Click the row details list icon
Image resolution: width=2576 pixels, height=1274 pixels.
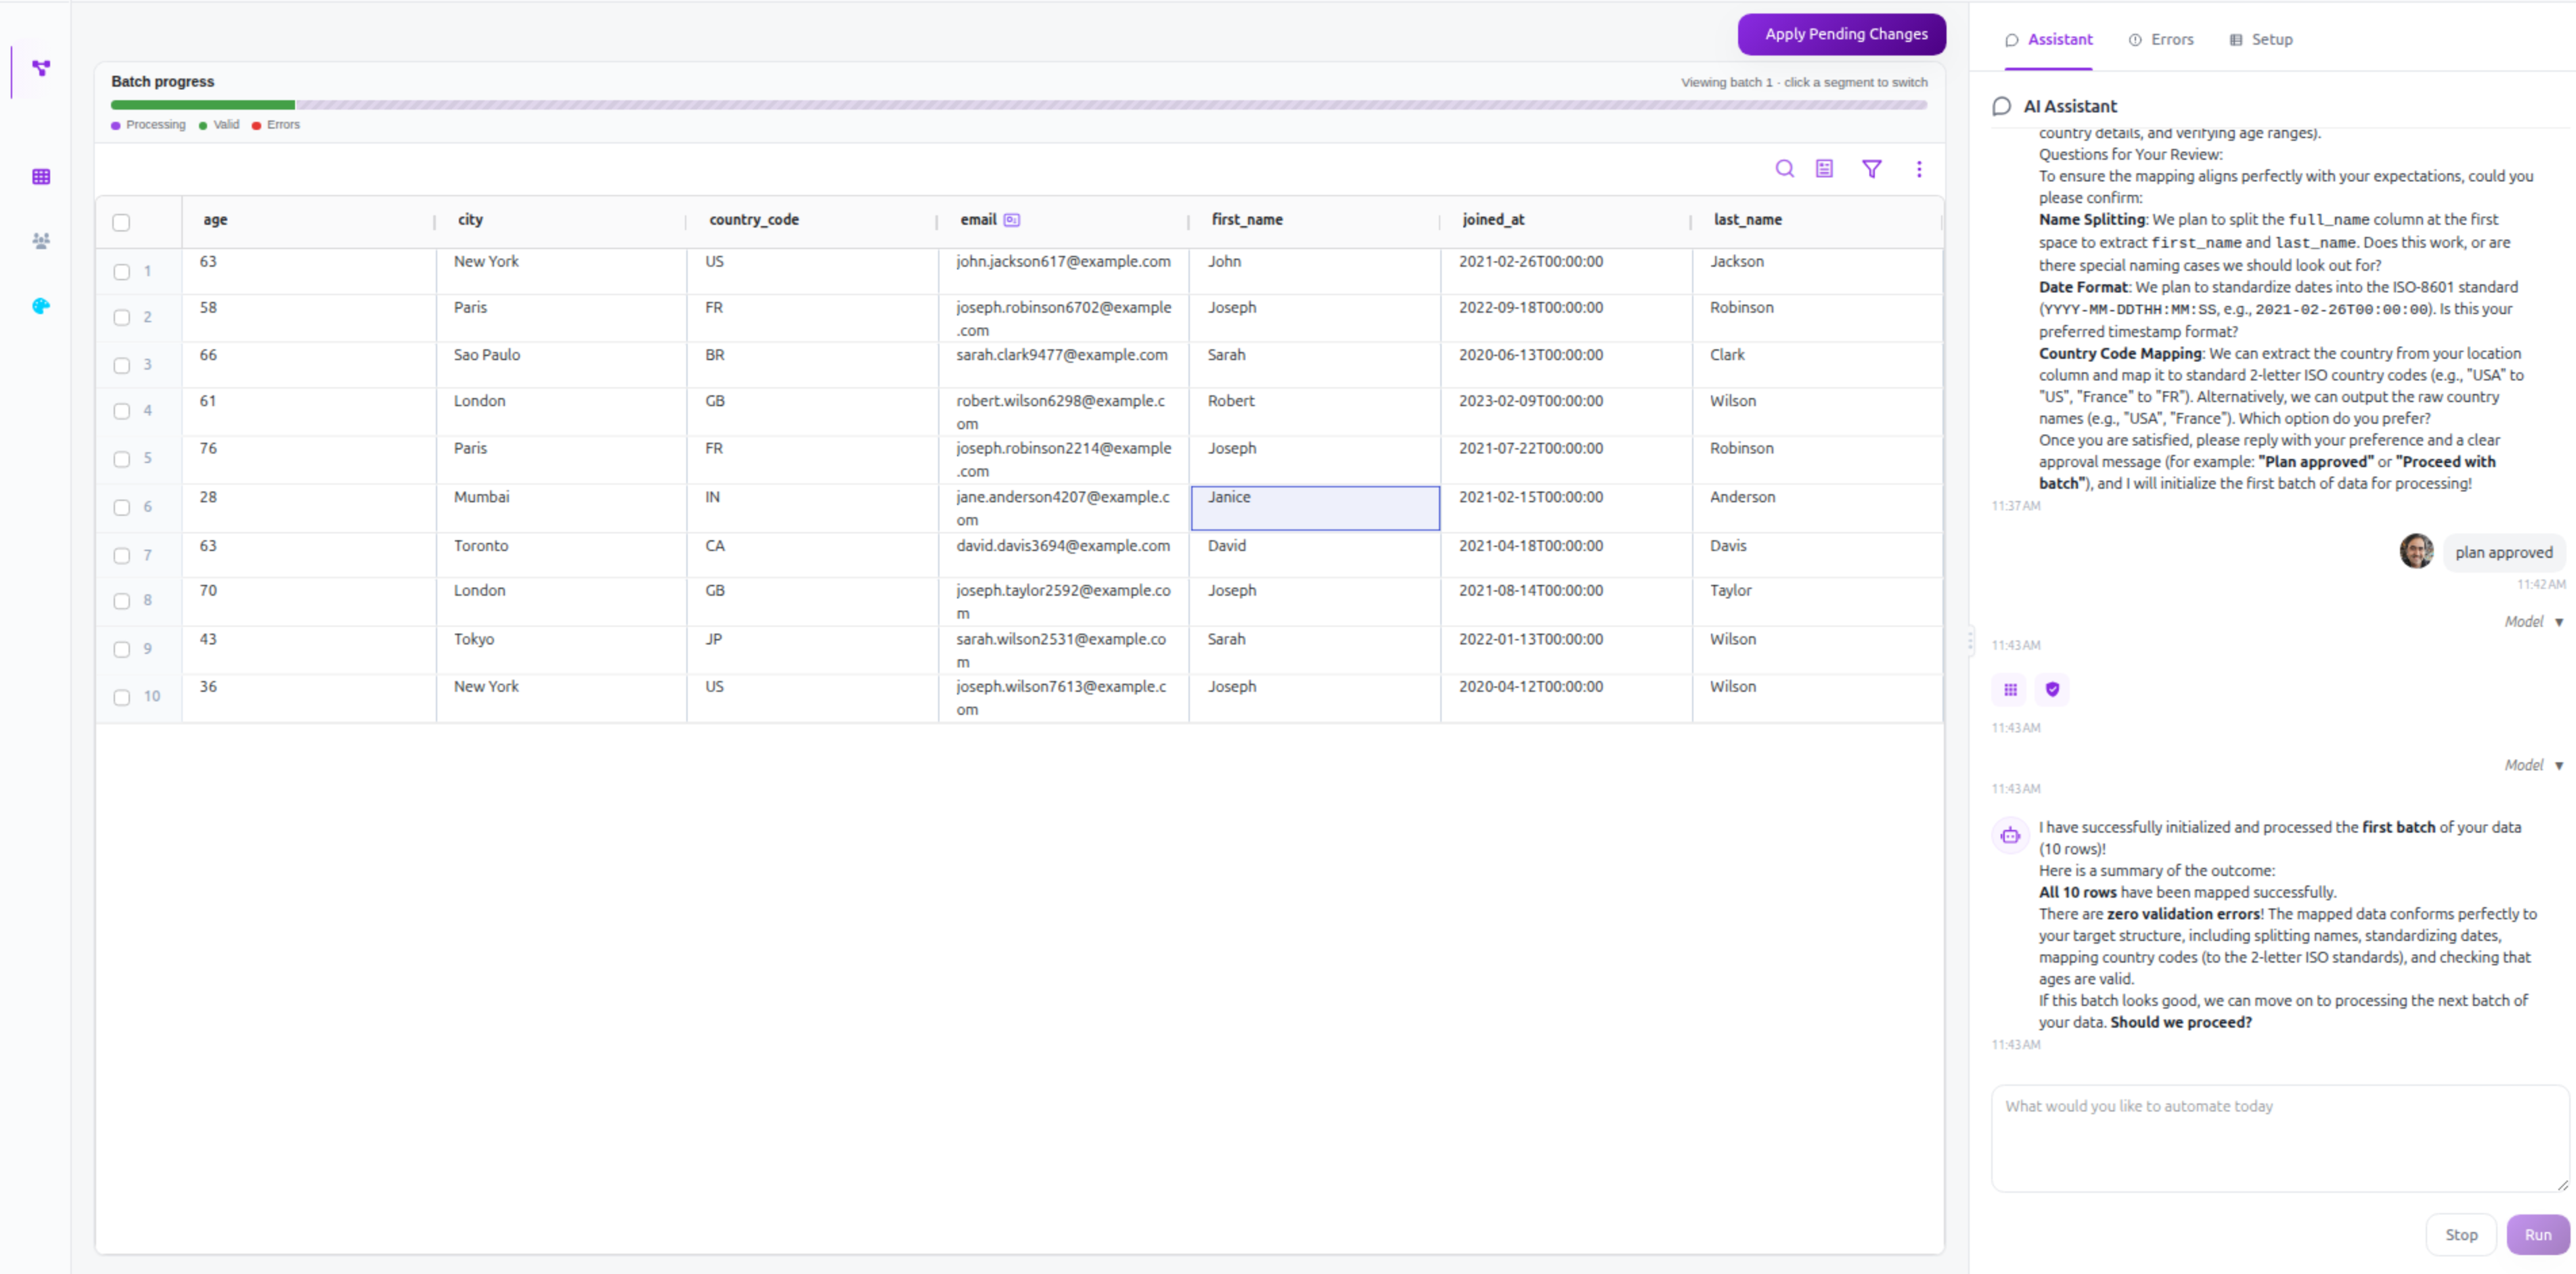tap(1824, 169)
